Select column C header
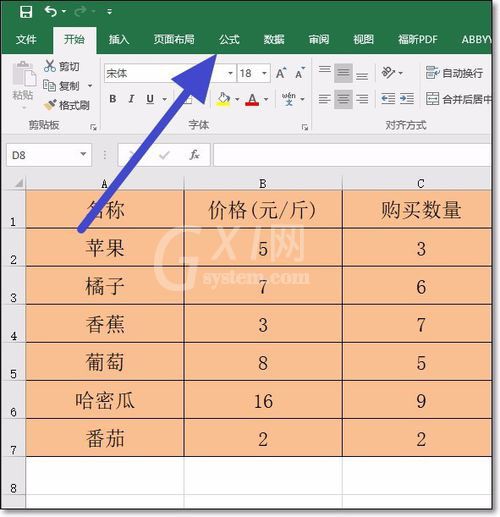This screenshot has height=517, width=500. pyautogui.click(x=417, y=183)
